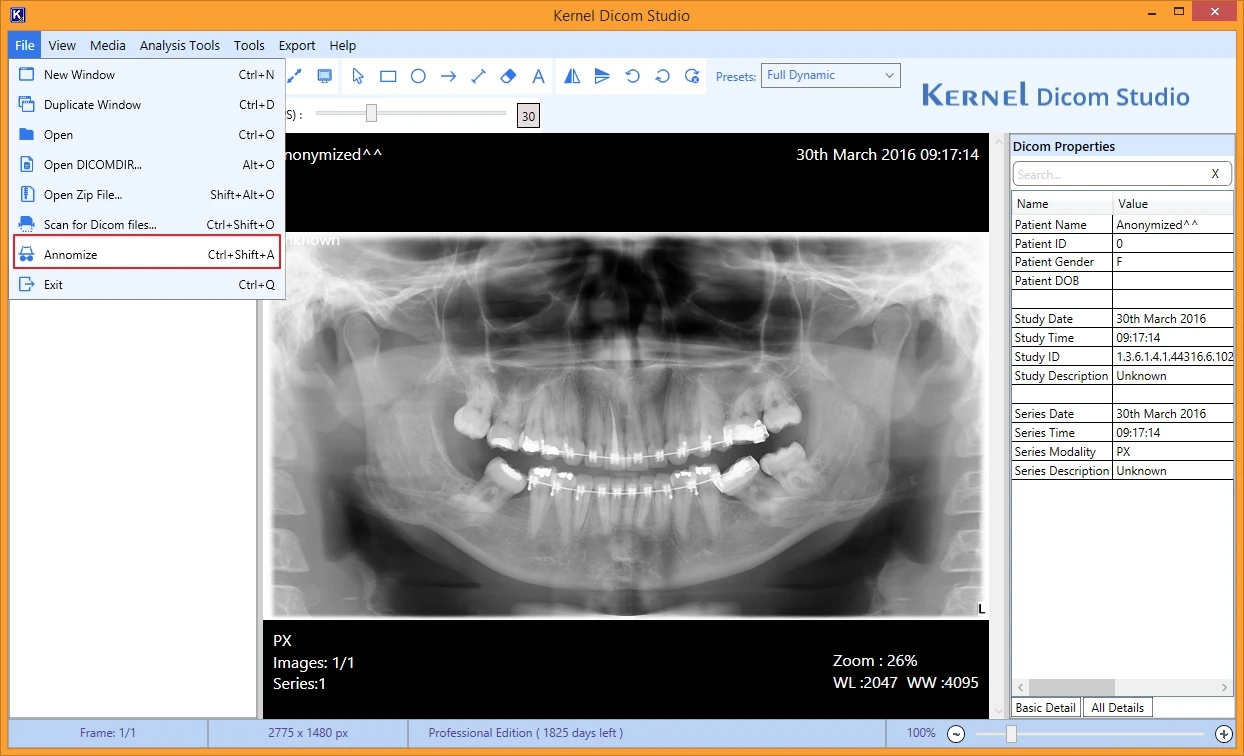Click the Exit menu icon
The height and width of the screenshot is (756, 1244).
27,285
